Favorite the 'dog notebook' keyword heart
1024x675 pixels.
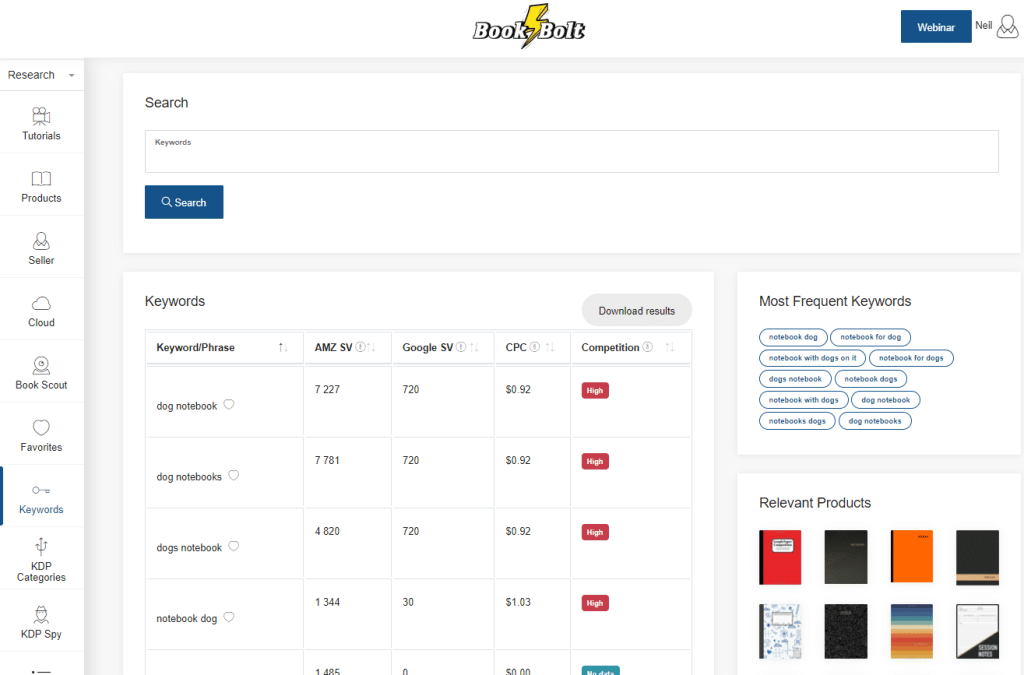[x=227, y=405]
